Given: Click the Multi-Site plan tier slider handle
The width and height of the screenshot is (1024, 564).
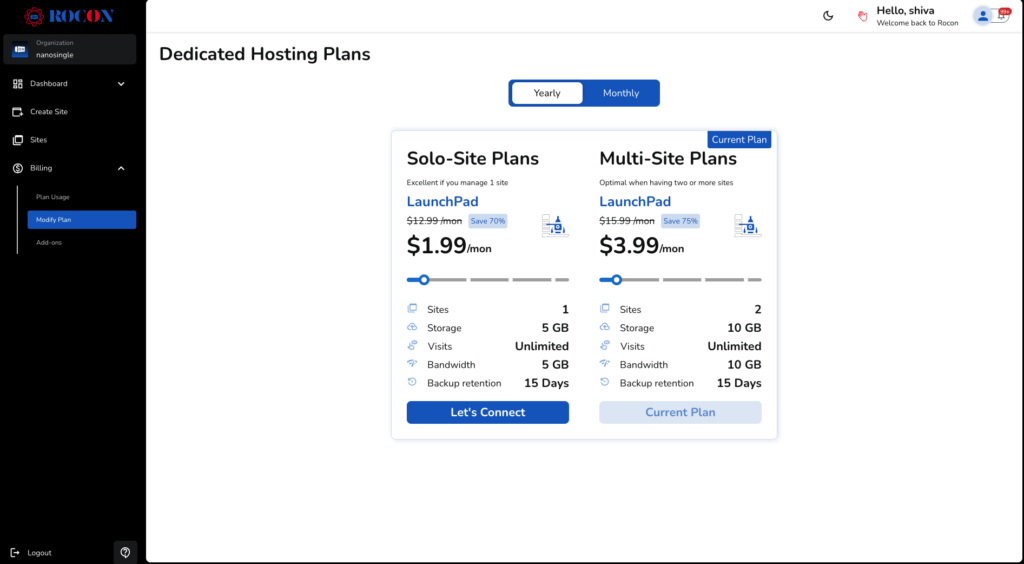Looking at the screenshot, I should click(x=616, y=280).
